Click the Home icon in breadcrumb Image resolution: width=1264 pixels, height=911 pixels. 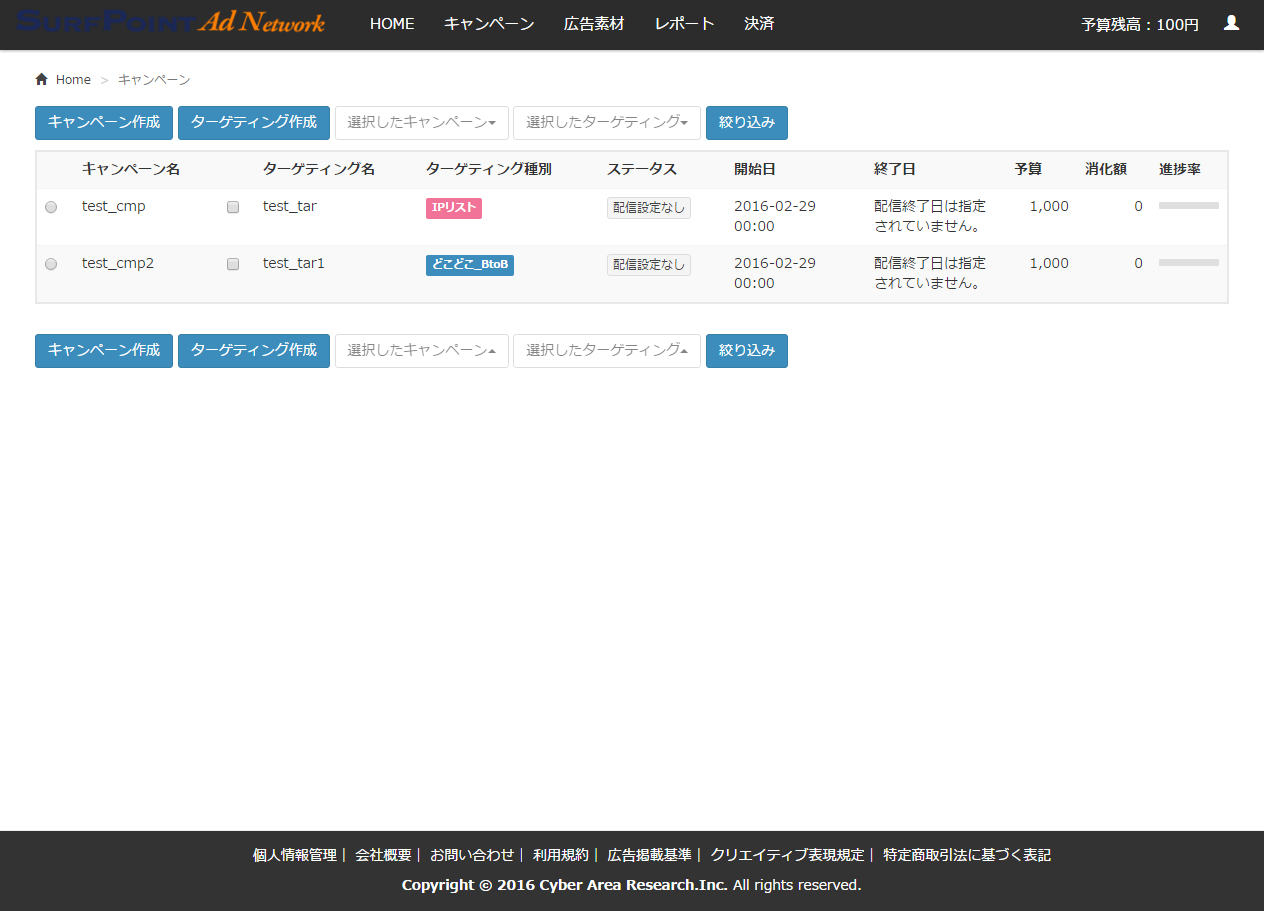pos(41,79)
